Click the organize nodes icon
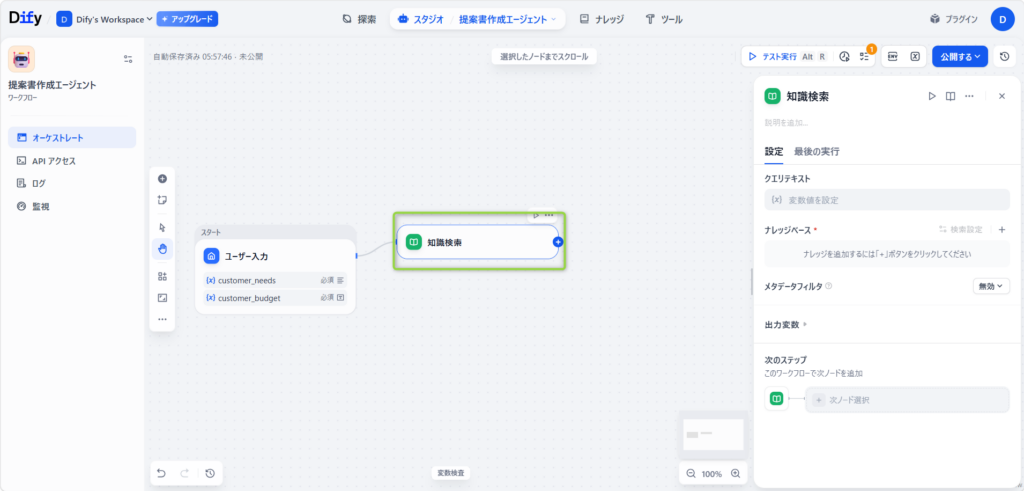Viewport: 1024px width, 491px height. click(x=162, y=276)
